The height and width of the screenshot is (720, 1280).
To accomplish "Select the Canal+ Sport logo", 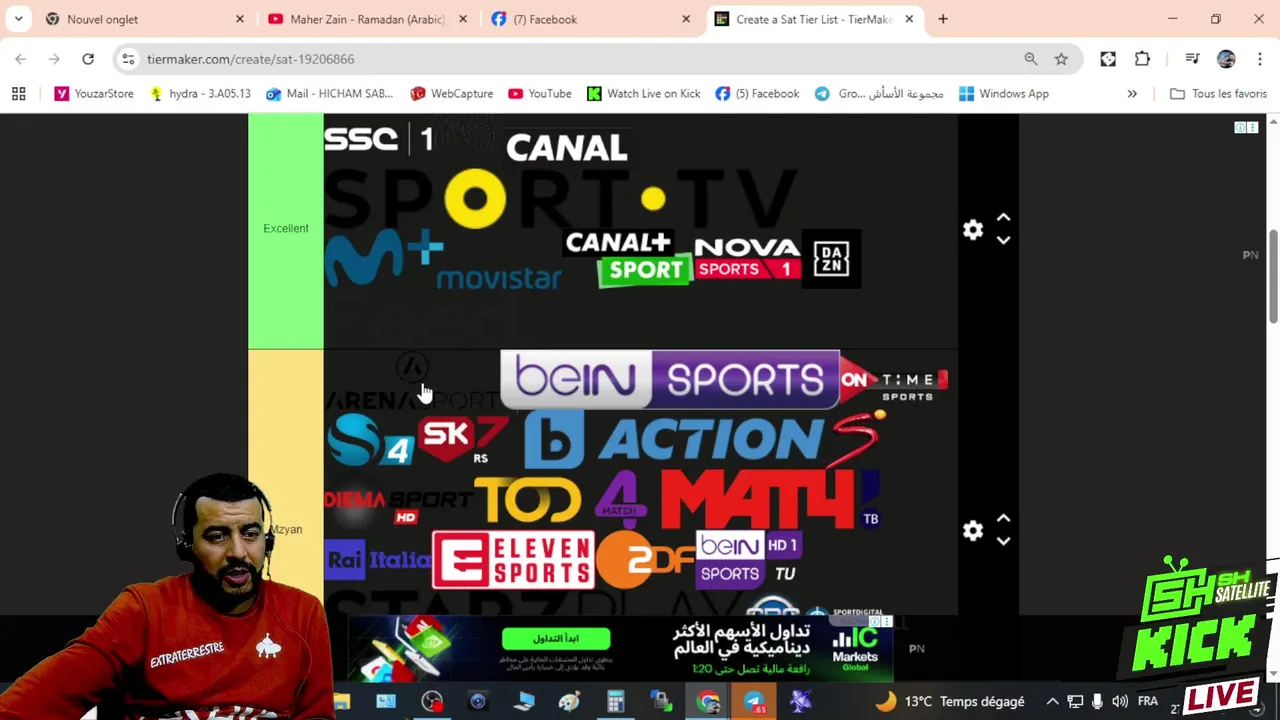I will point(628,259).
